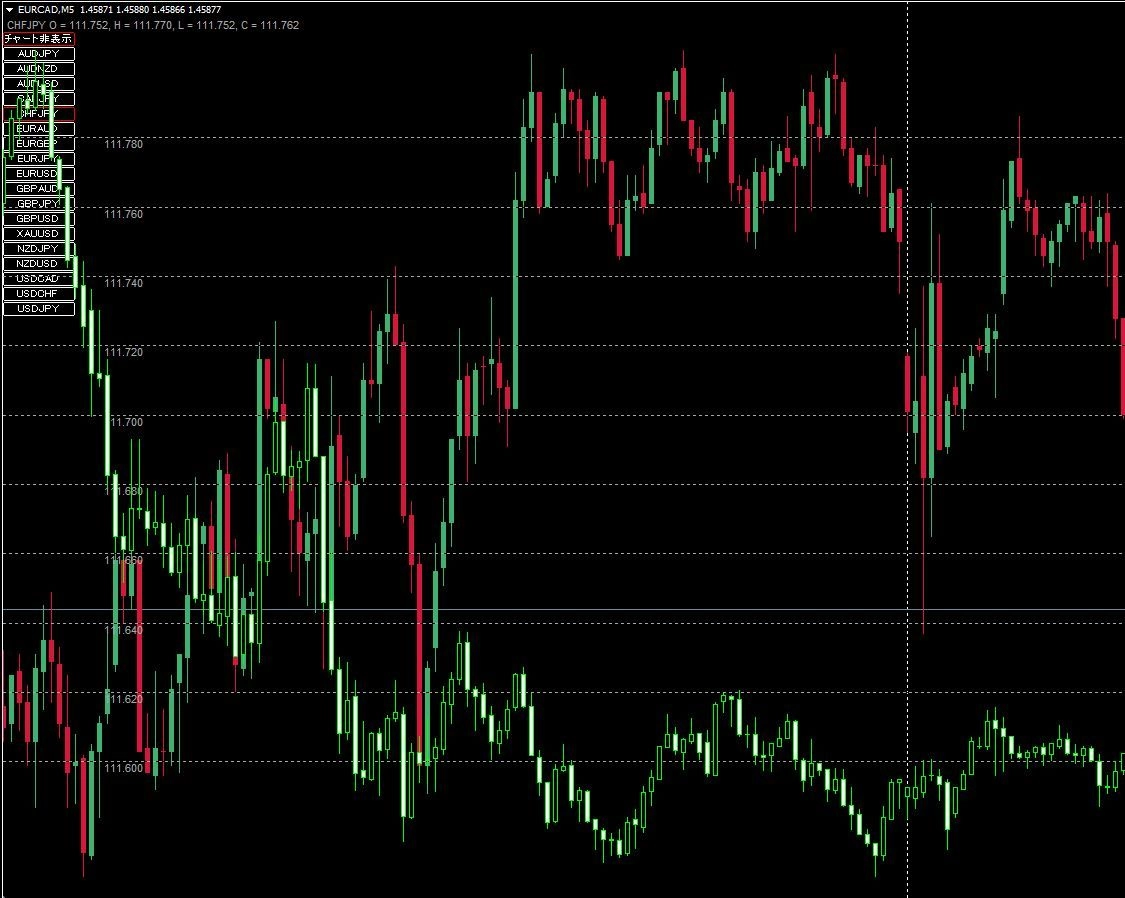
Task: Choose the AUDUSD symbol button
Action: point(39,84)
